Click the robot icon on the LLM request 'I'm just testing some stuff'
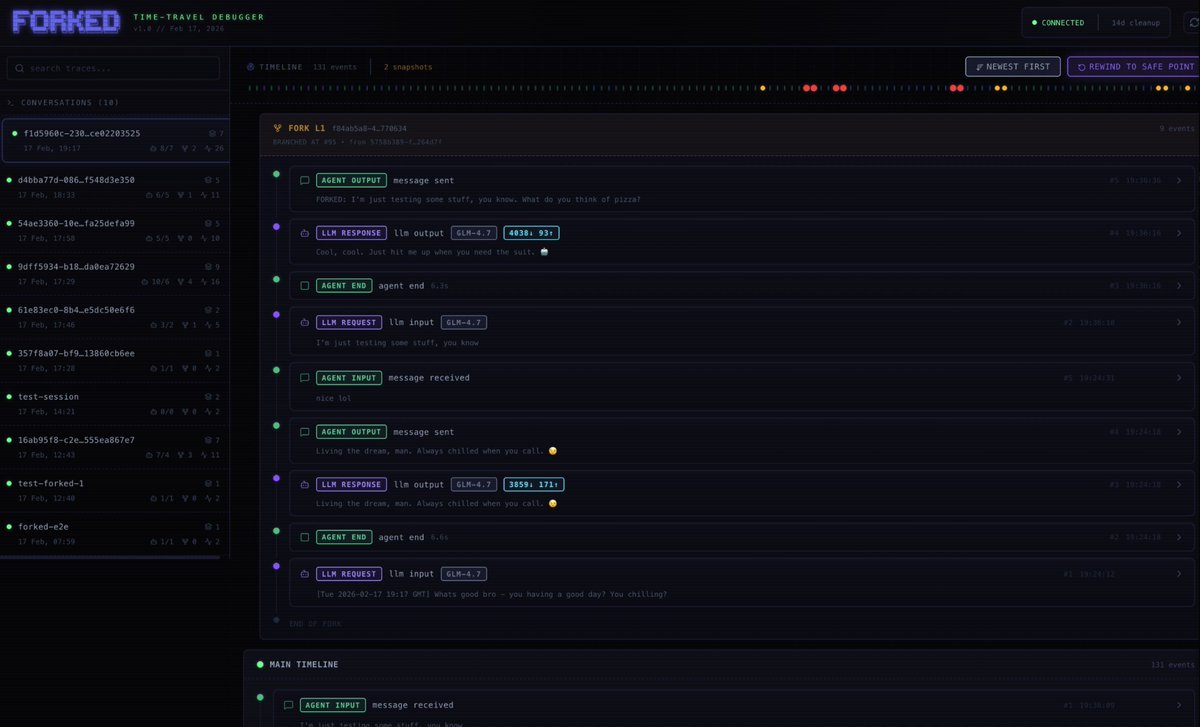Image resolution: width=1200 pixels, height=727 pixels. pos(305,322)
